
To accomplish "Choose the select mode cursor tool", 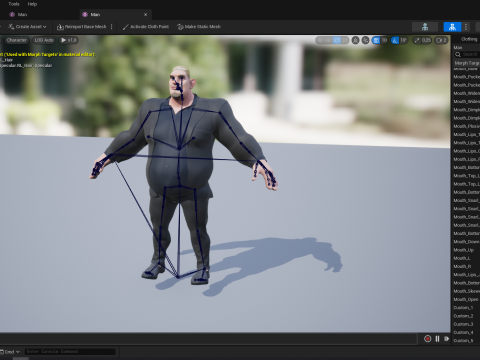I will click(320, 40).
